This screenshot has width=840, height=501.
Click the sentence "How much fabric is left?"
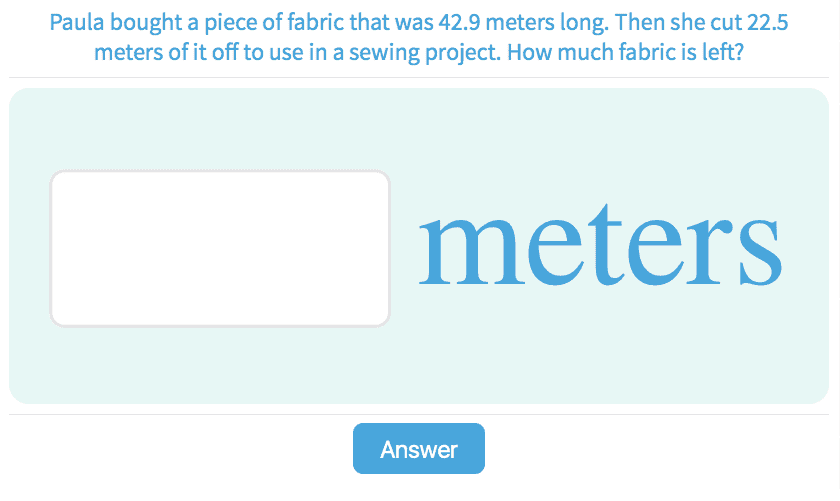(625, 51)
